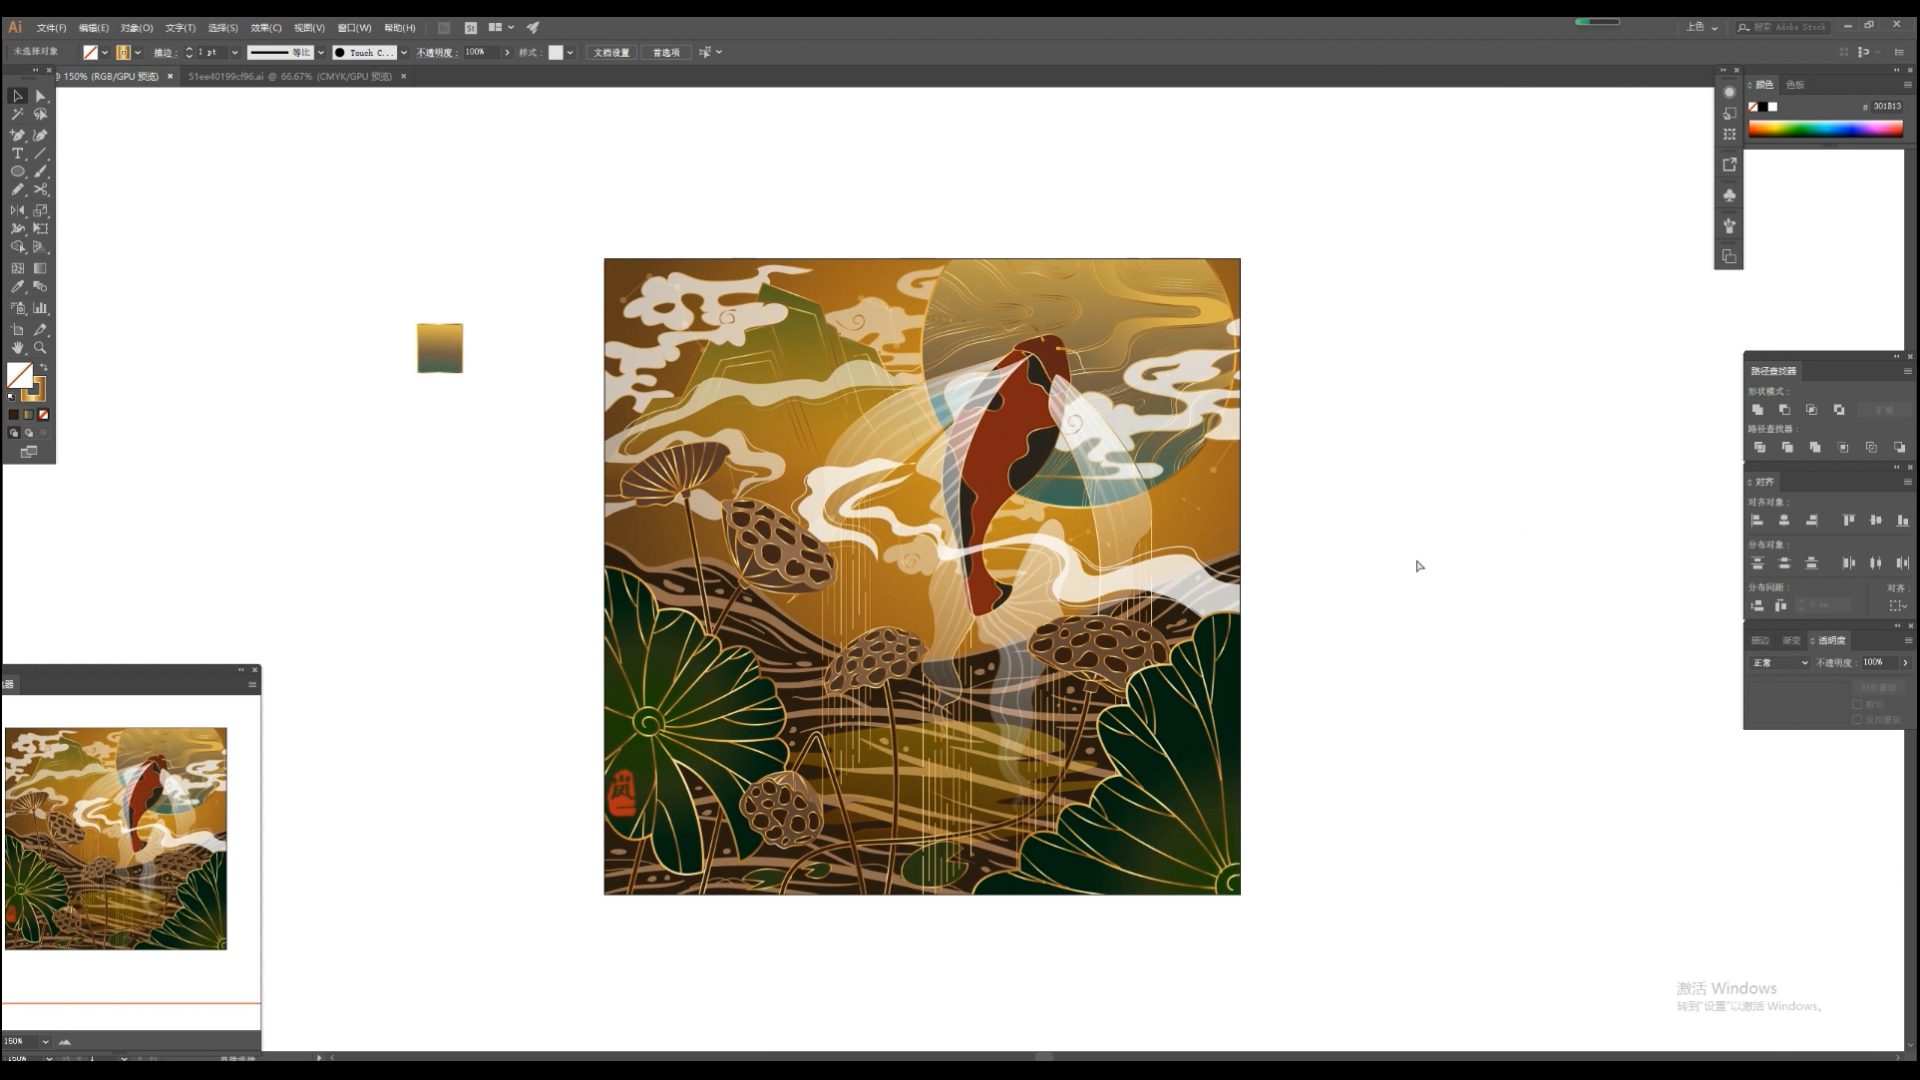Select the Scale tool
1920x1080 pixels.
(x=41, y=210)
